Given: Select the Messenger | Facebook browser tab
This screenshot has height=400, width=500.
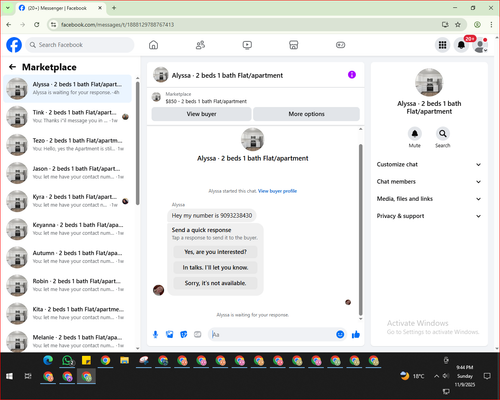Looking at the screenshot, I should click(x=61, y=8).
